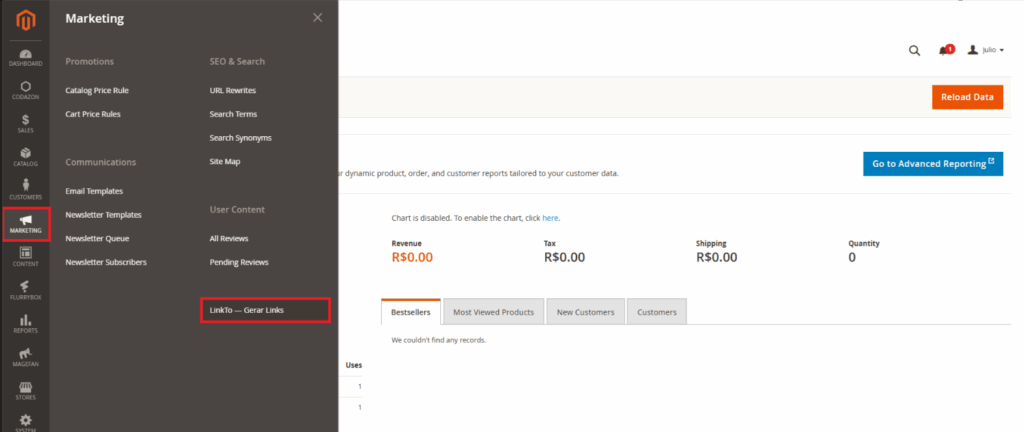The height and width of the screenshot is (432, 1024).
Task: Click the Magento logo icon
Action: point(24,18)
